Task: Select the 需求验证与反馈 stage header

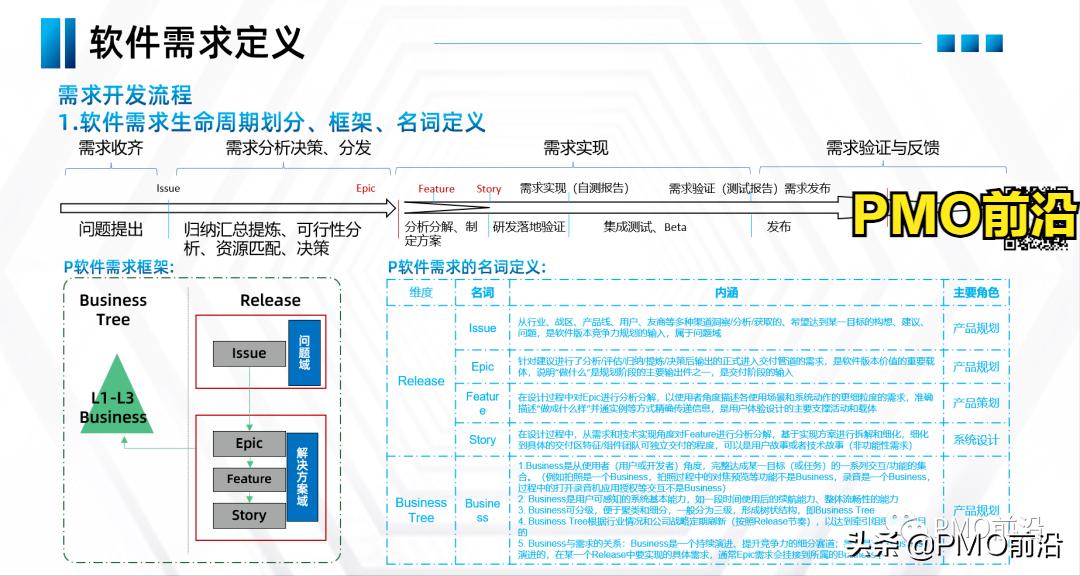Action: (x=882, y=147)
